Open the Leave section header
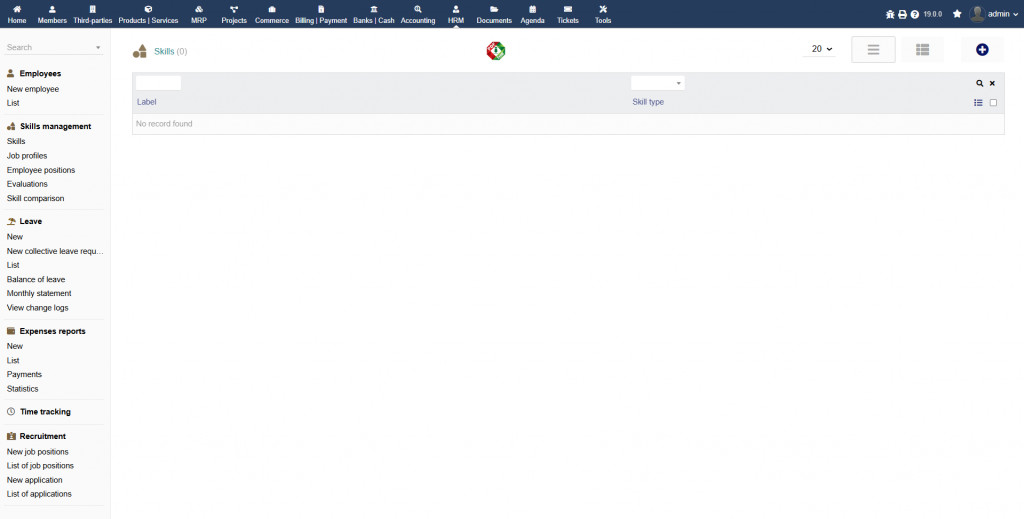This screenshot has height=519, width=1024. (31, 221)
